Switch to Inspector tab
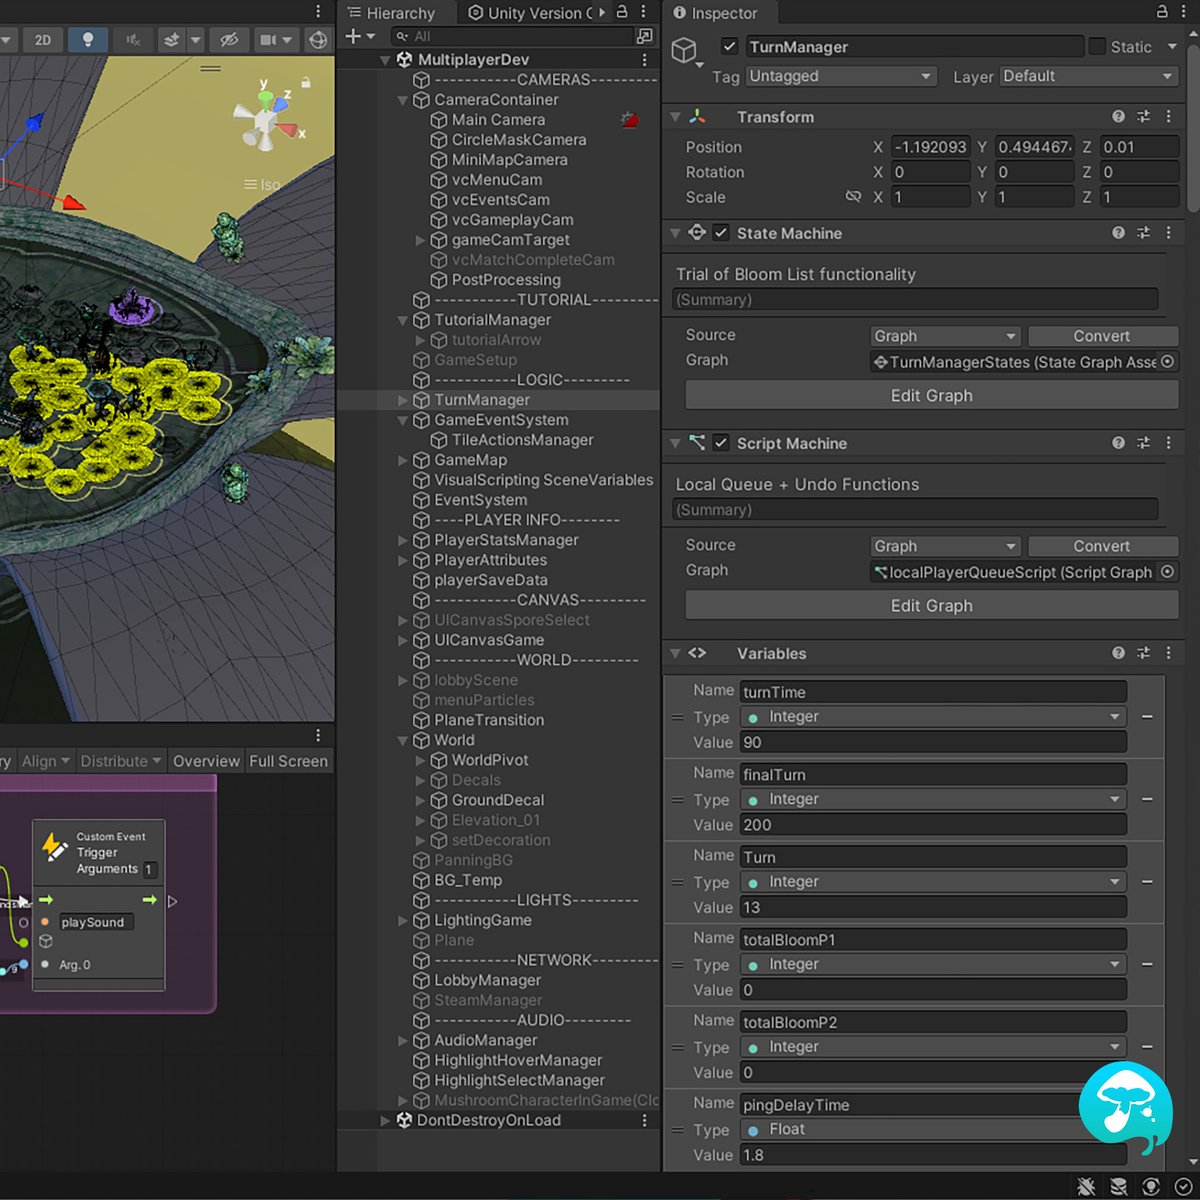Screen dimensions: 1200x1200 coord(715,13)
